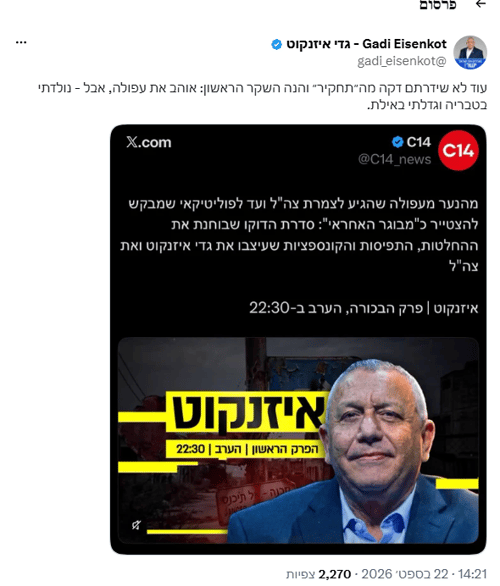The width and height of the screenshot is (500, 586).
Task: Click the C14 account name
Action: [419, 142]
